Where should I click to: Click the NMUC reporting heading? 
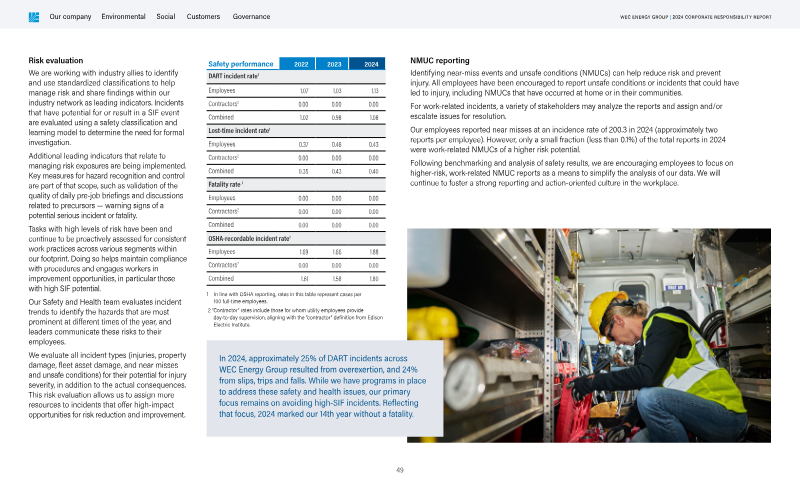click(440, 61)
